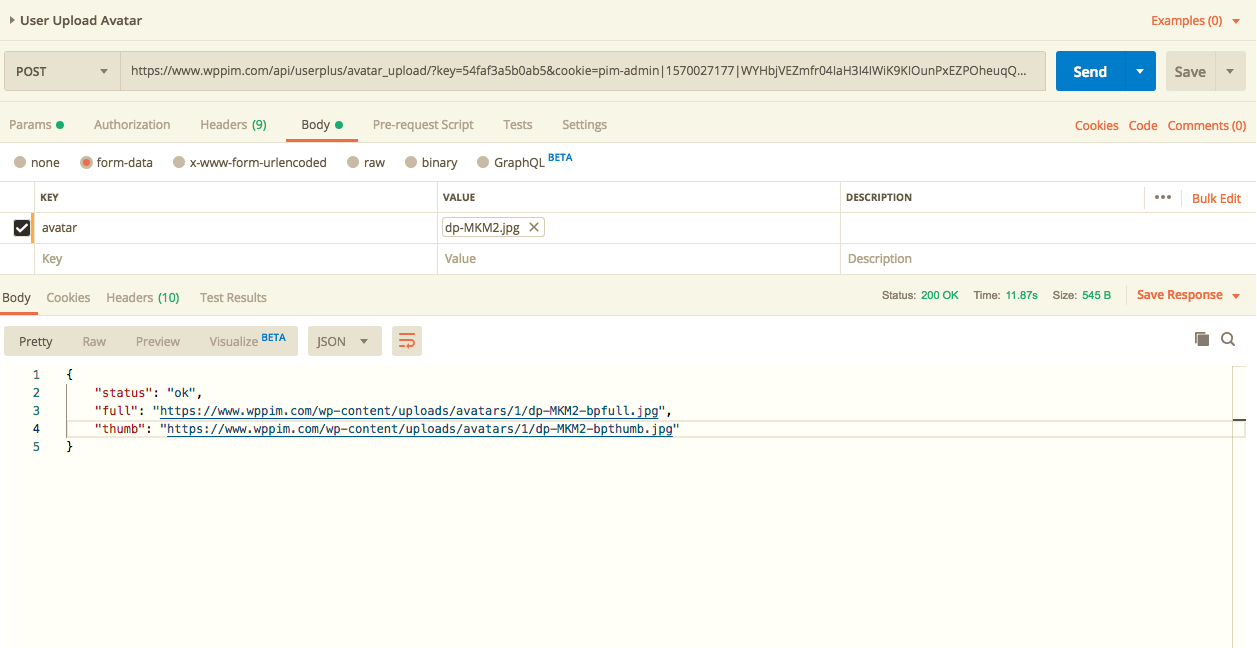Open the POST request method dropdown
1257x648 pixels.
62,71
